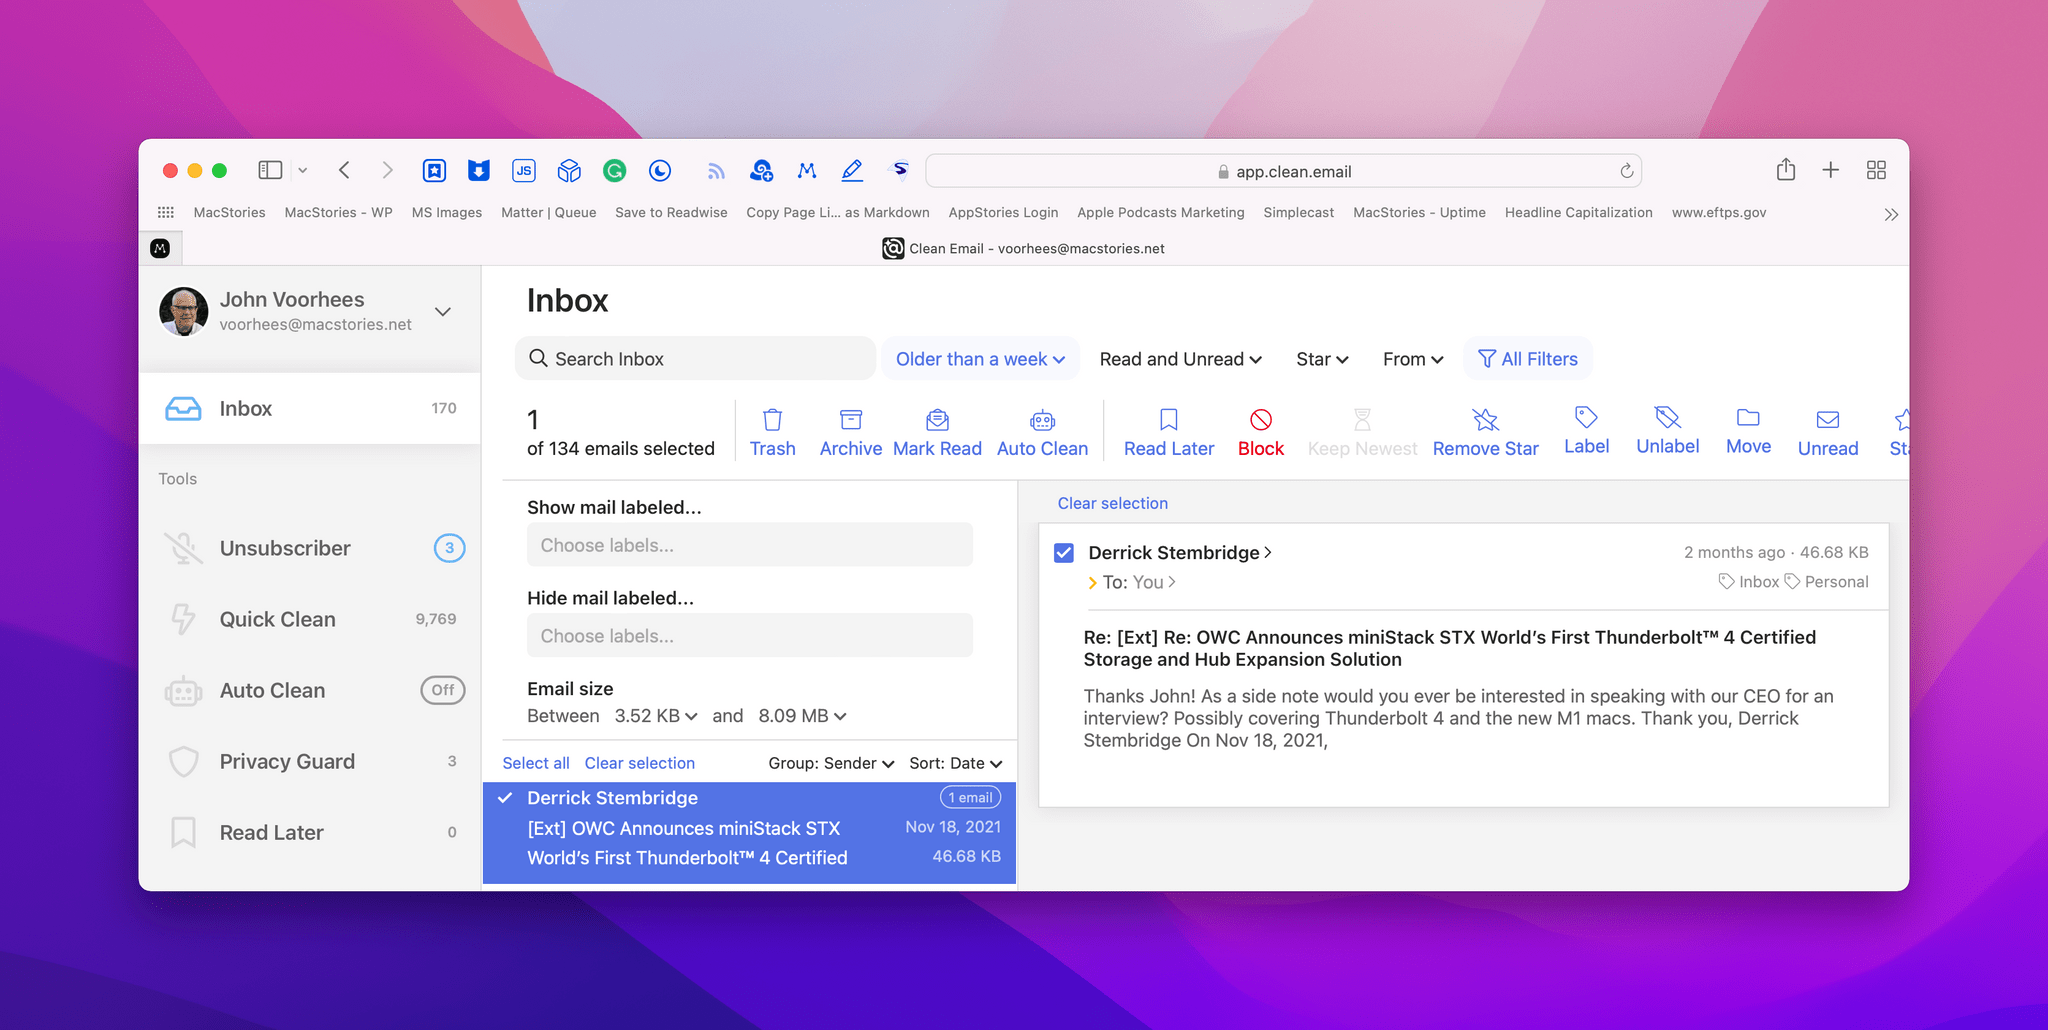Archive the selected email
This screenshot has height=1030, width=2048.
[850, 432]
